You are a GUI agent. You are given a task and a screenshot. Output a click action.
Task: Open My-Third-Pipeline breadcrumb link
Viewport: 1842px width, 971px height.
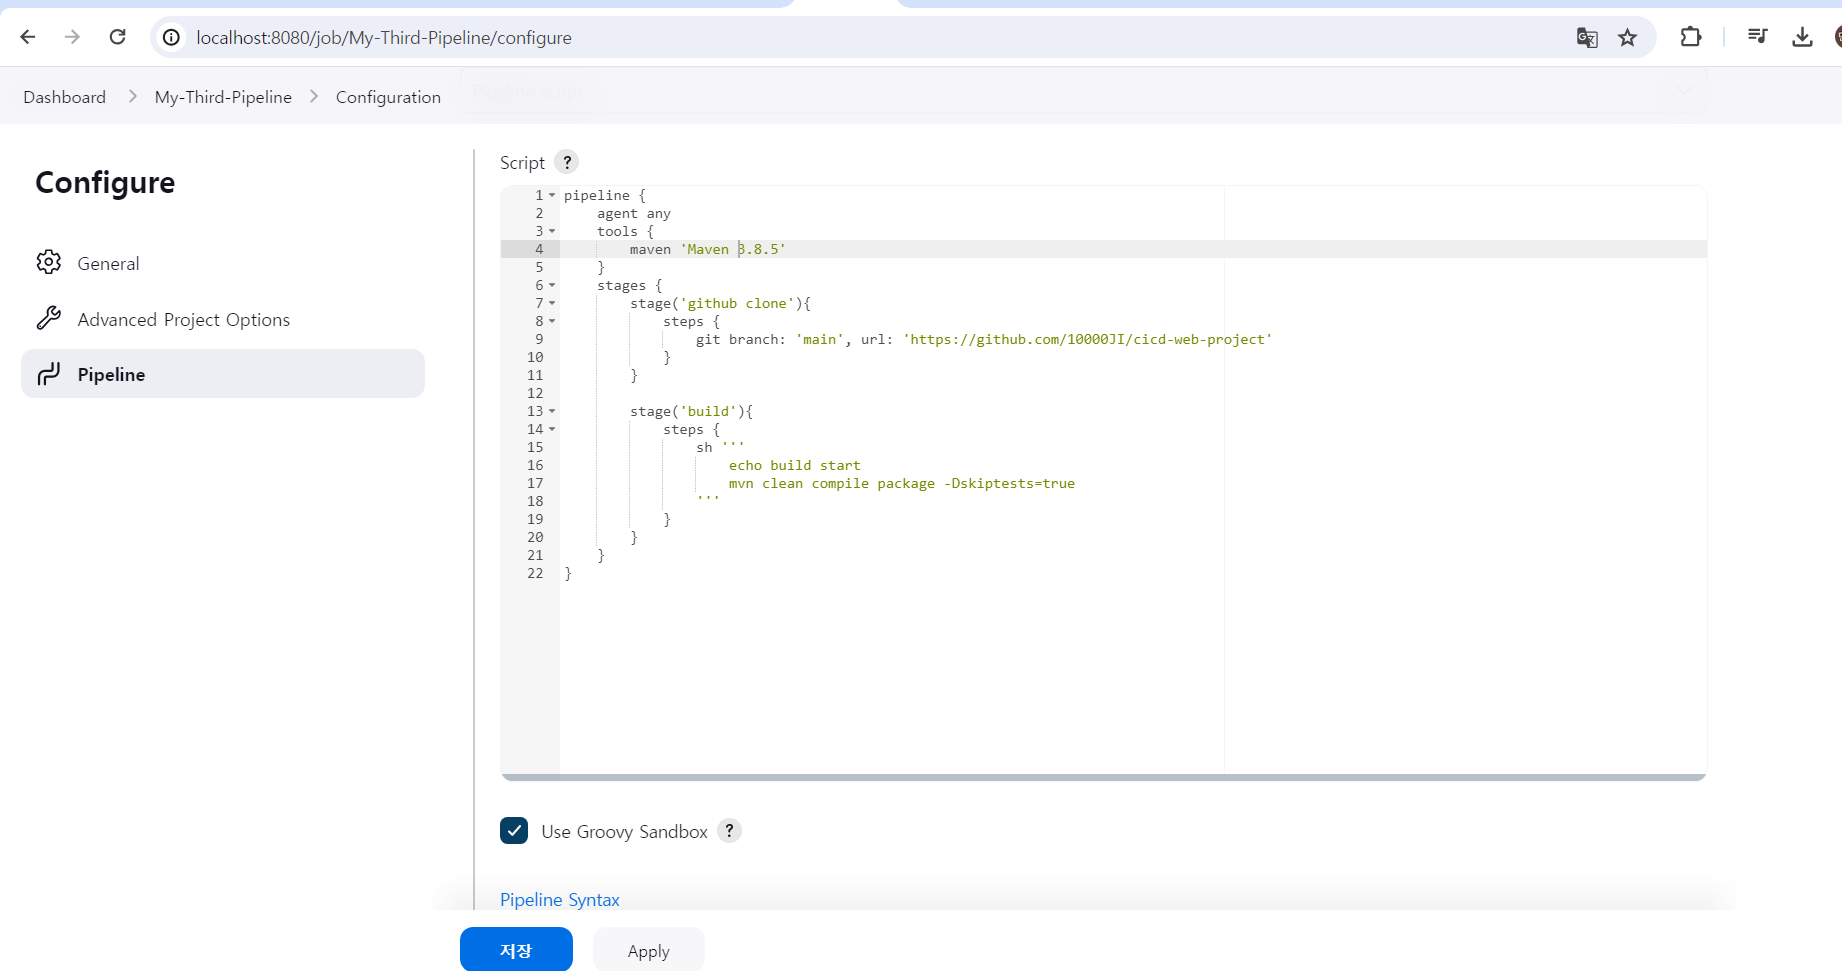click(223, 97)
